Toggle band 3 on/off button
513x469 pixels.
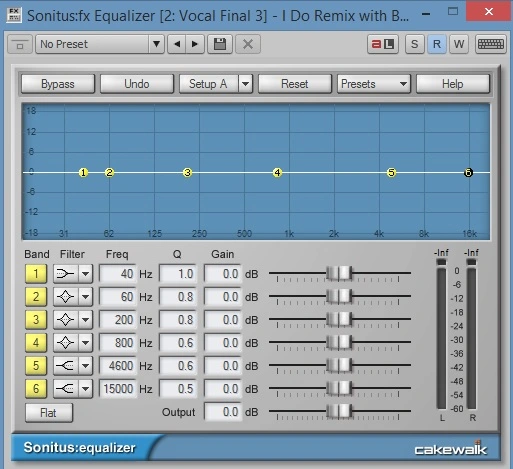[36, 320]
